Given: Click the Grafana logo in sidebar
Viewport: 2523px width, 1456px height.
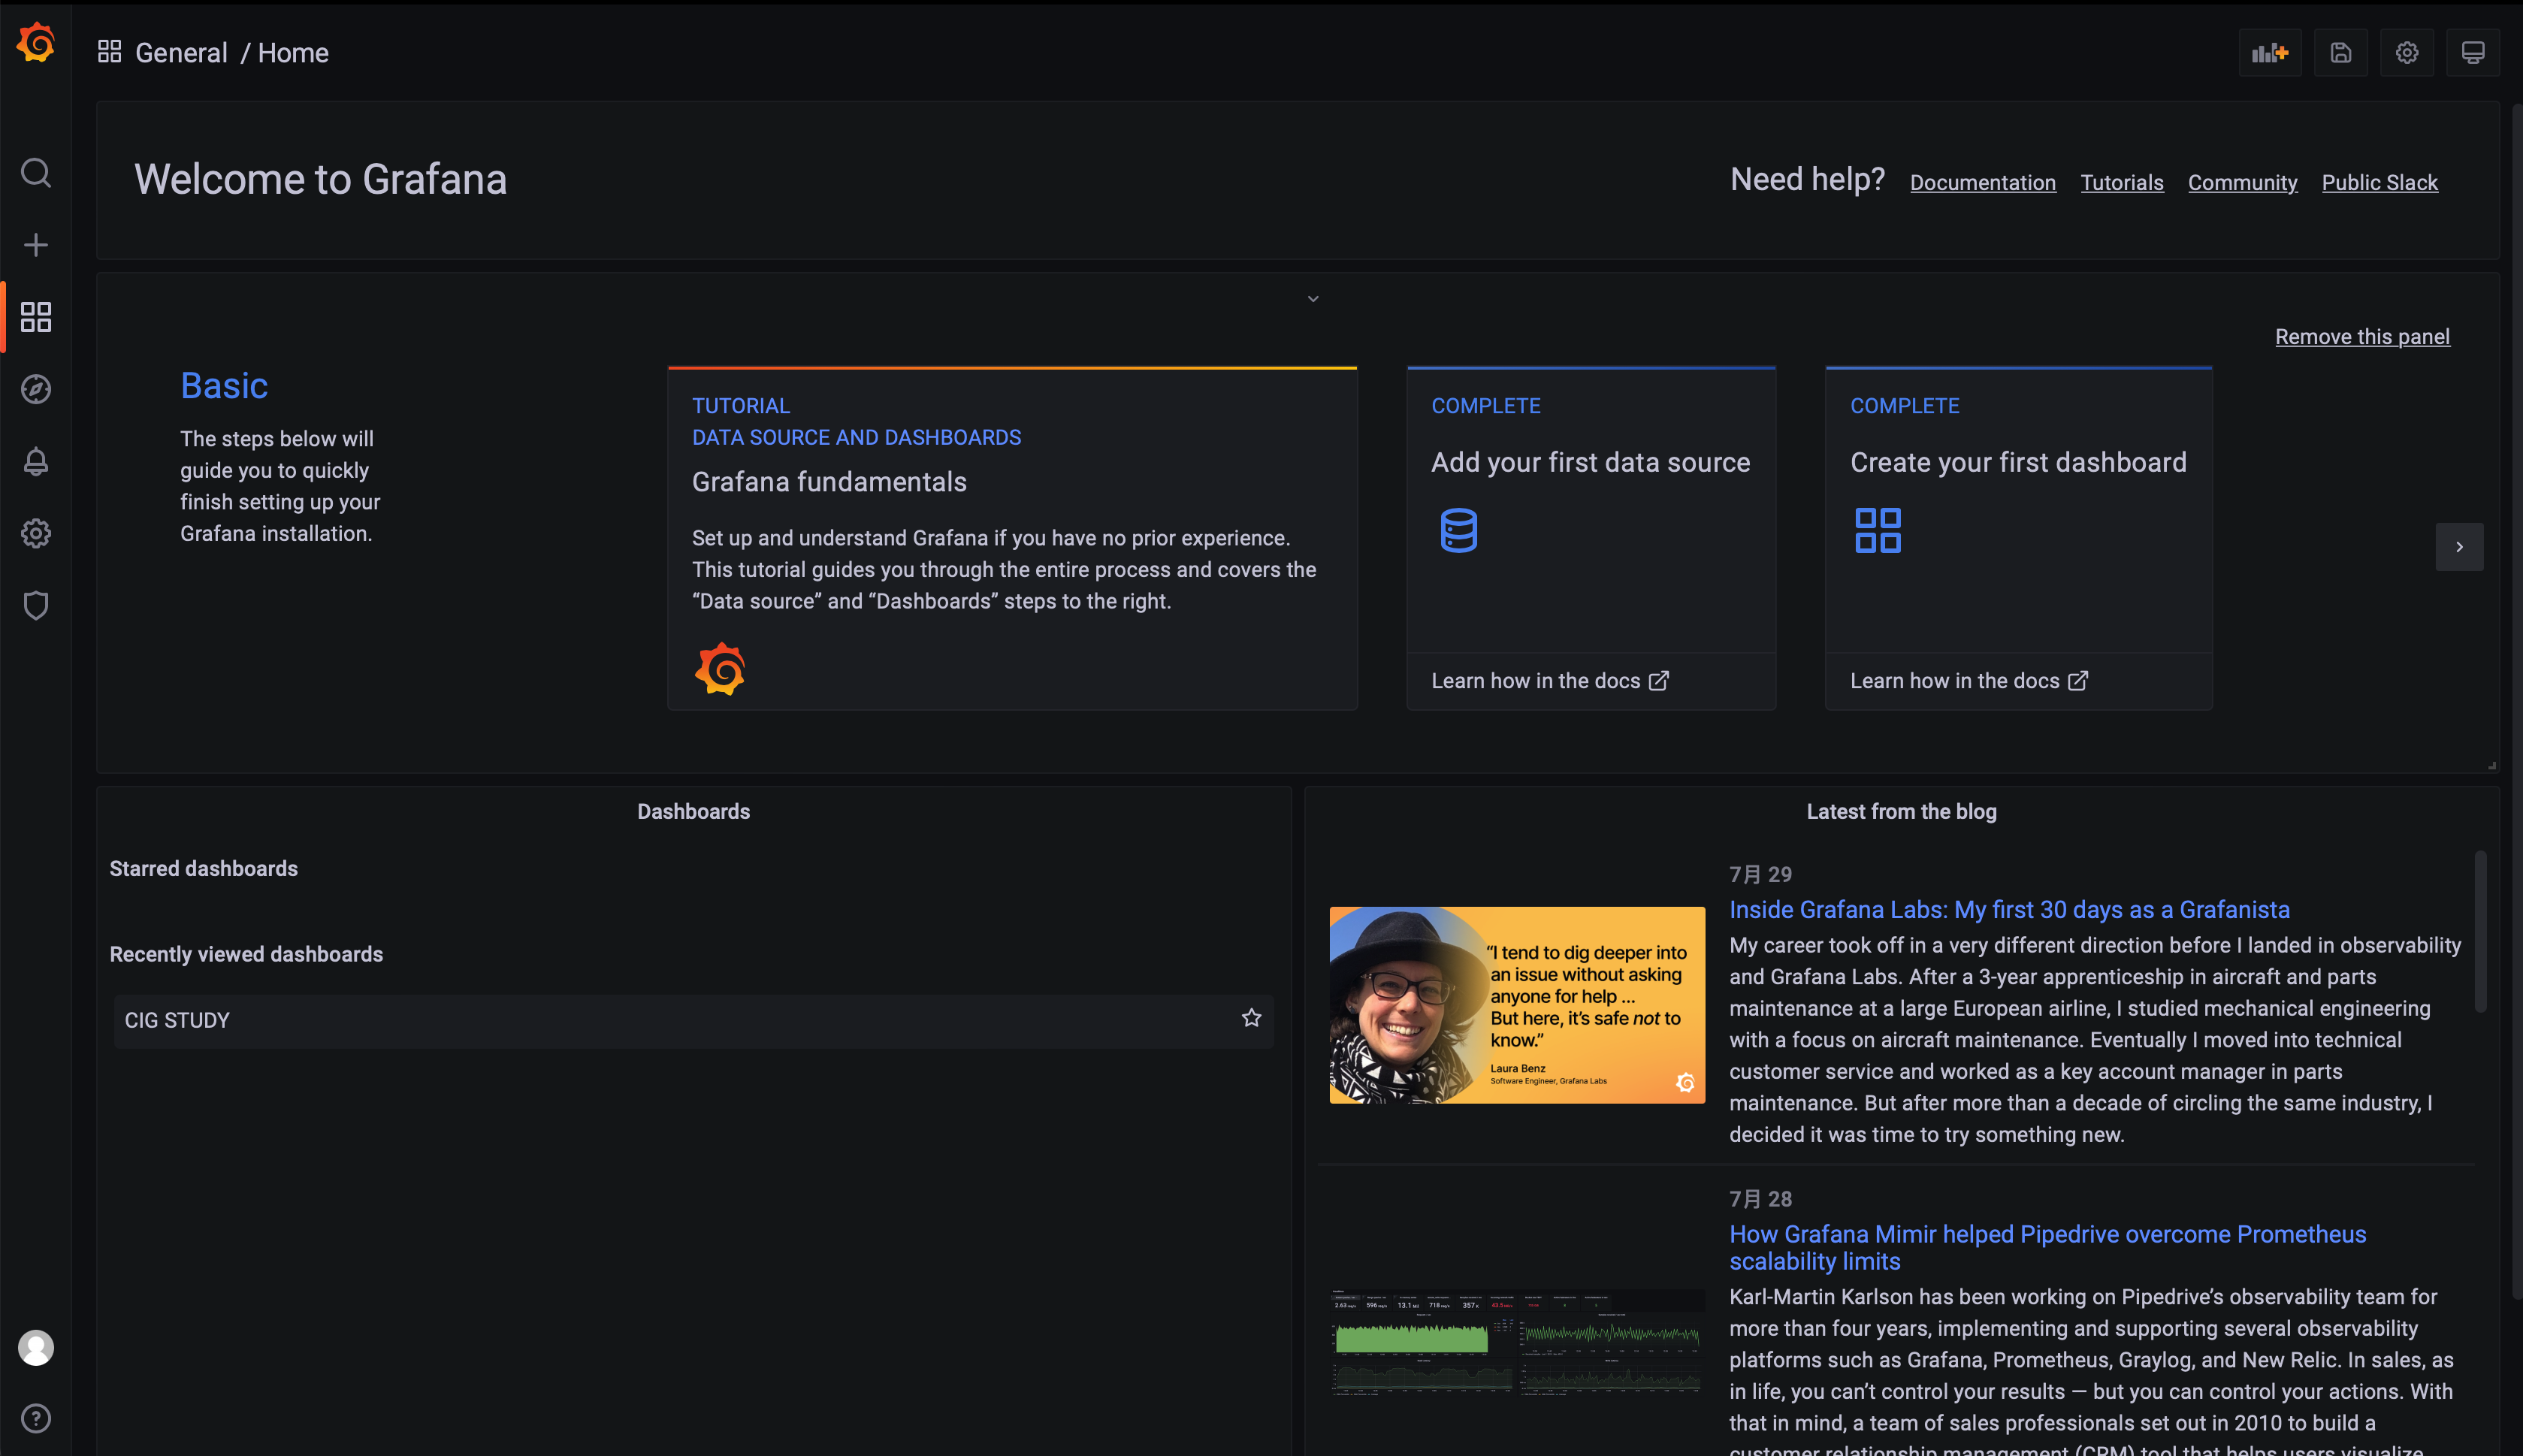Looking at the screenshot, I should point(36,43).
